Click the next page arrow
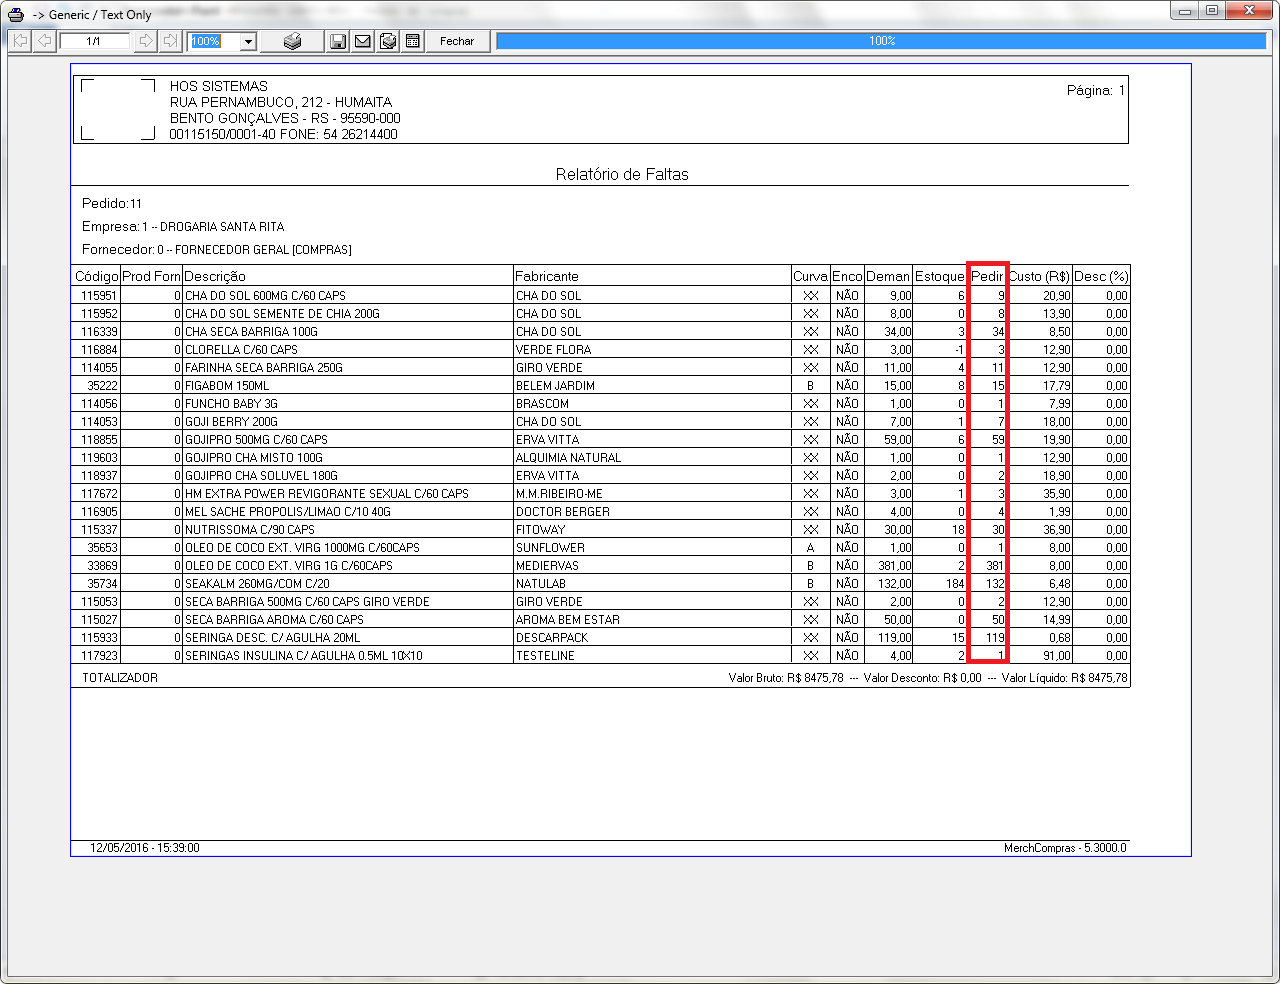 [x=146, y=41]
